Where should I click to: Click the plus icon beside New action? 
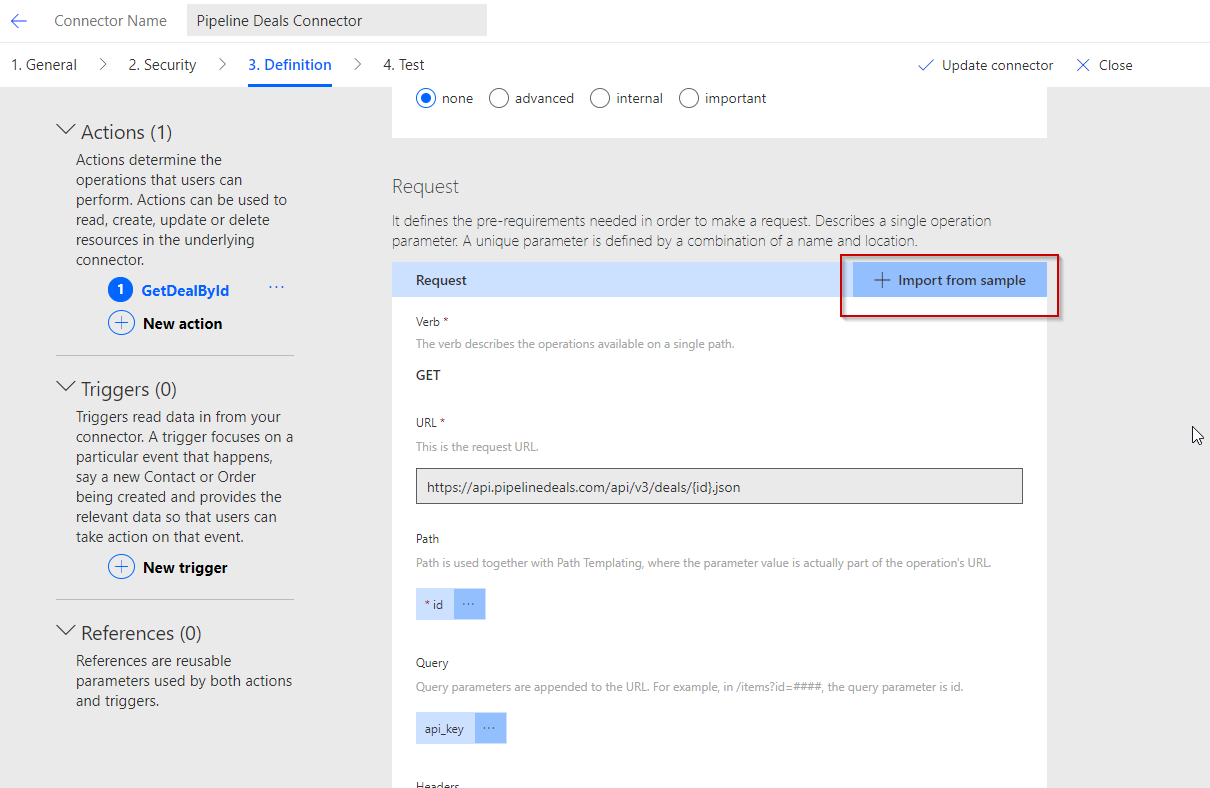(121, 323)
